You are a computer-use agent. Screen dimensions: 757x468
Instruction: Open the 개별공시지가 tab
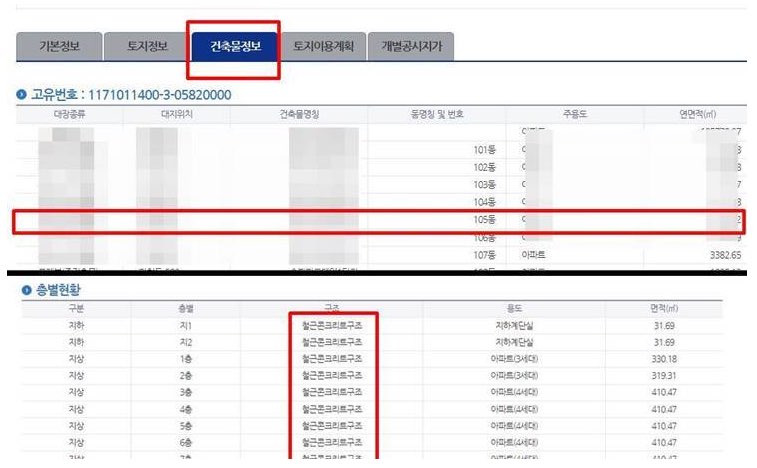point(411,46)
